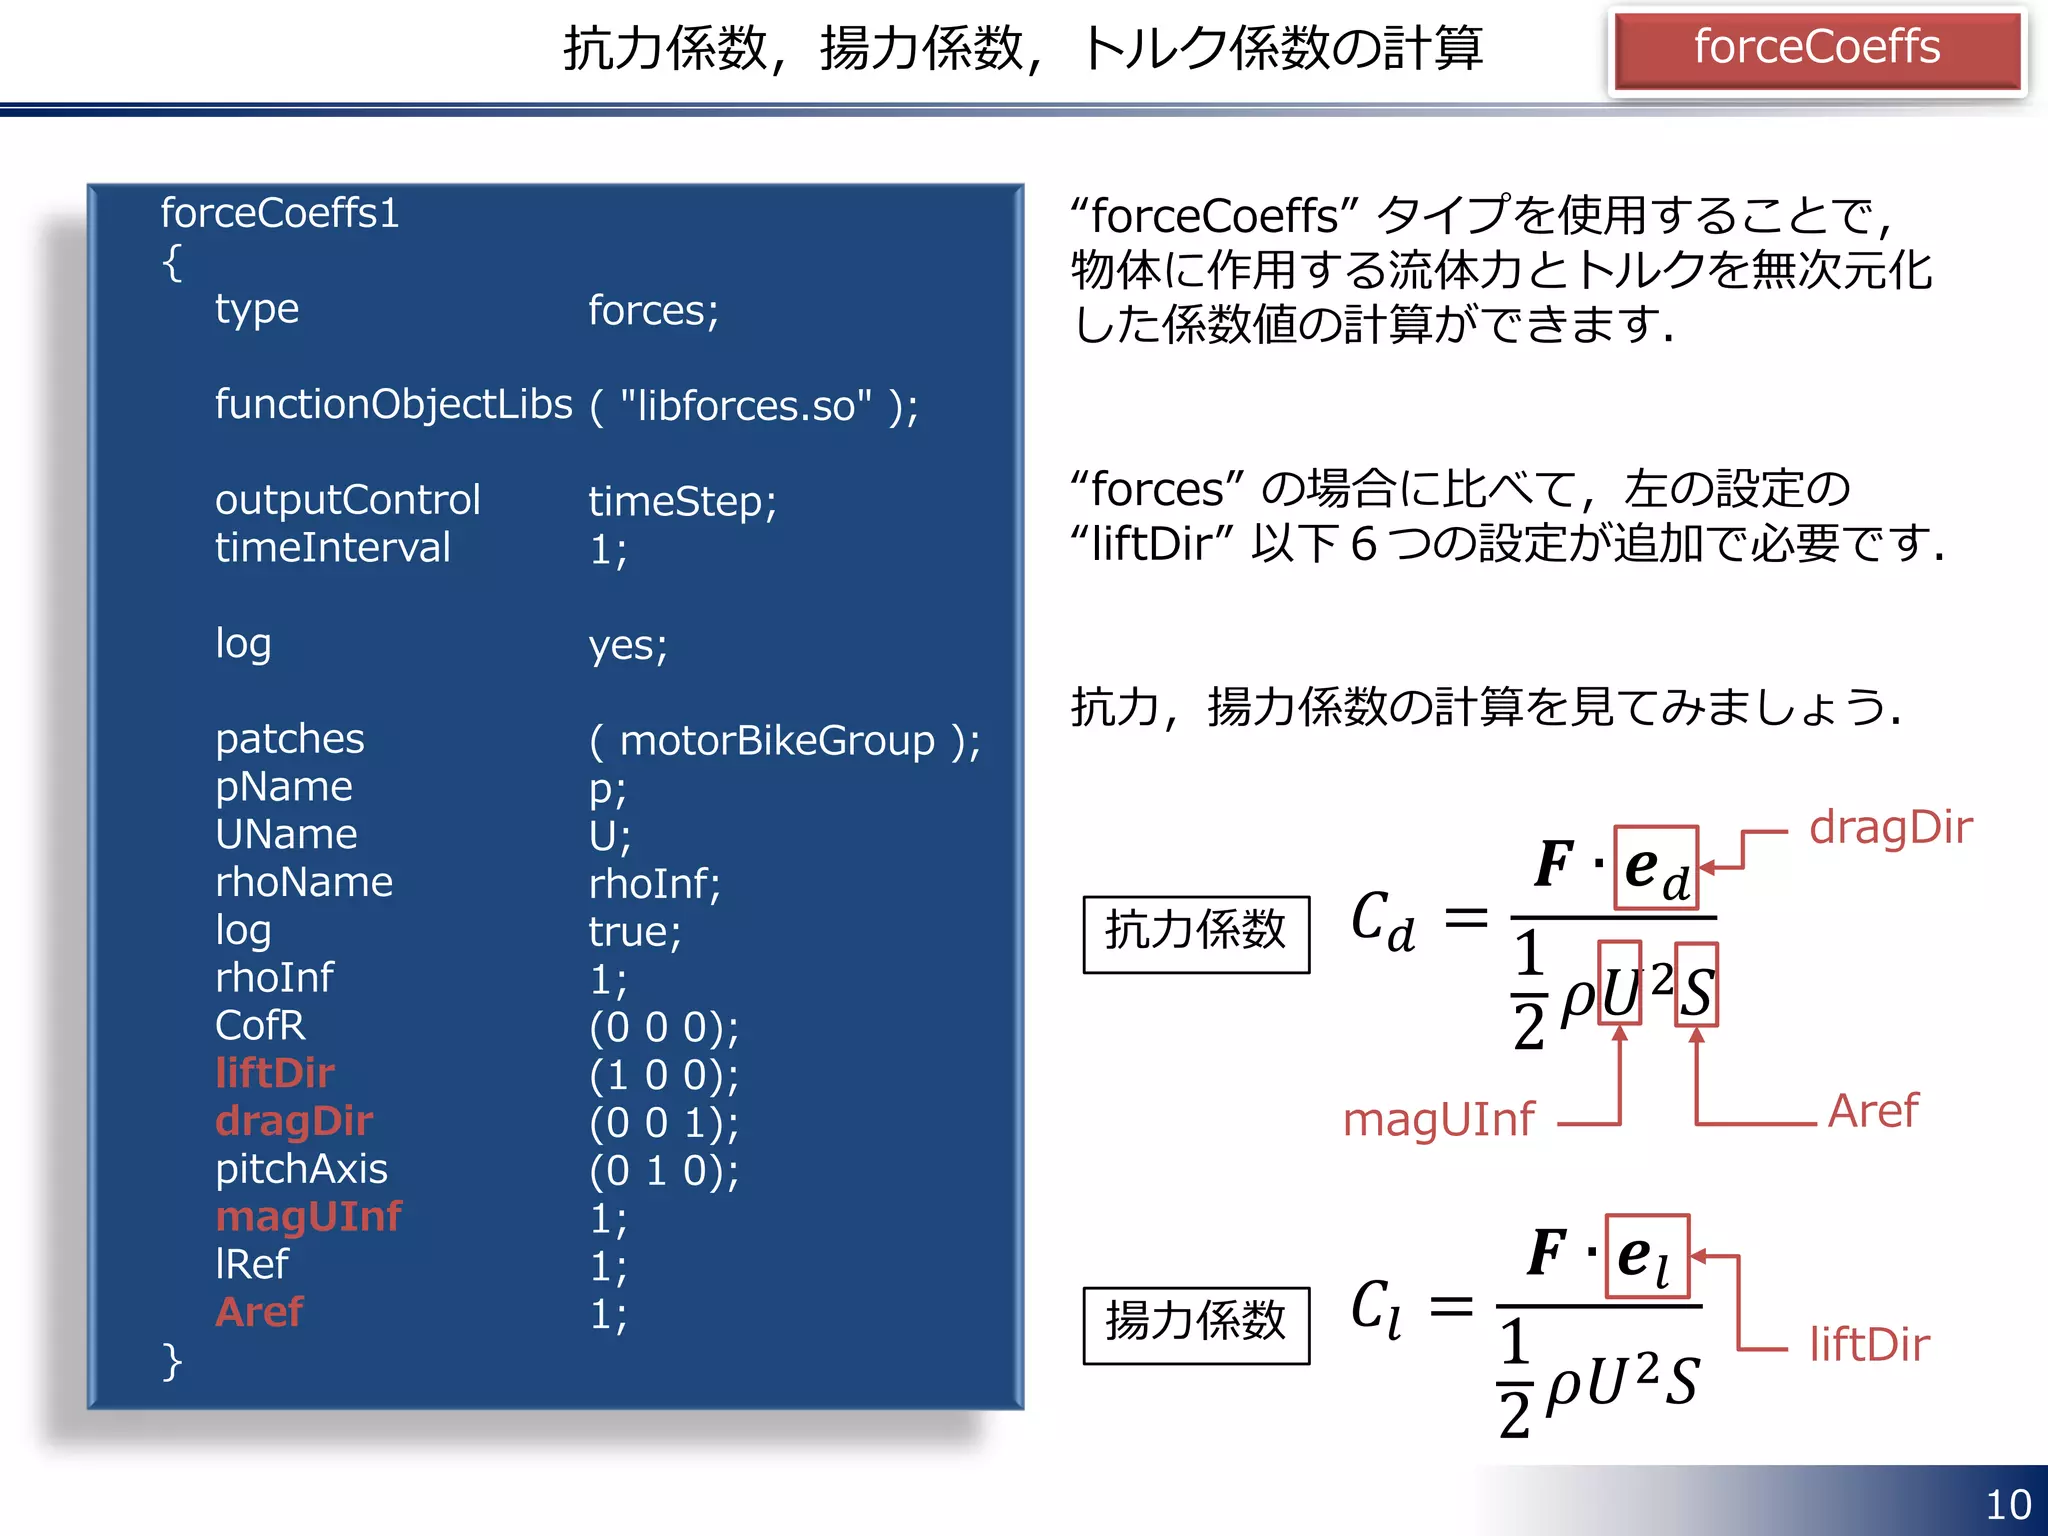Click the red 'magUInf' keyword in code
Image resolution: width=2048 pixels, height=1536 pixels.
309,1217
